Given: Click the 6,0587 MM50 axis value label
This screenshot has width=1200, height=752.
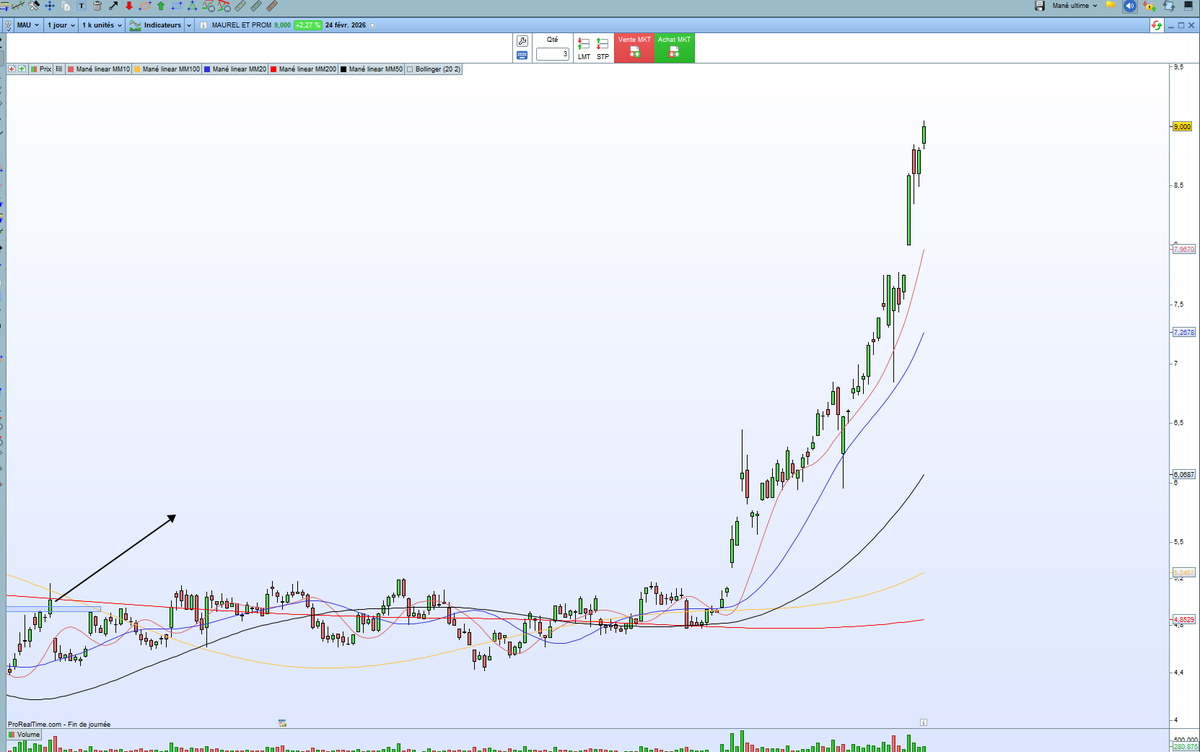Looking at the screenshot, I should [x=1183, y=474].
